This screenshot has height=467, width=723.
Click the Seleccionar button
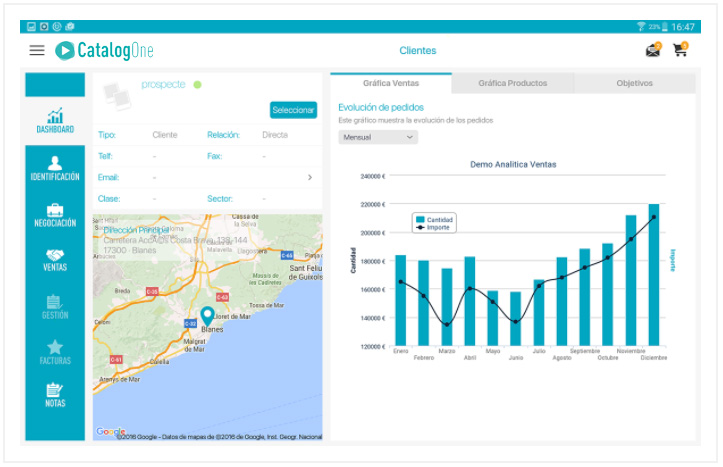click(293, 110)
